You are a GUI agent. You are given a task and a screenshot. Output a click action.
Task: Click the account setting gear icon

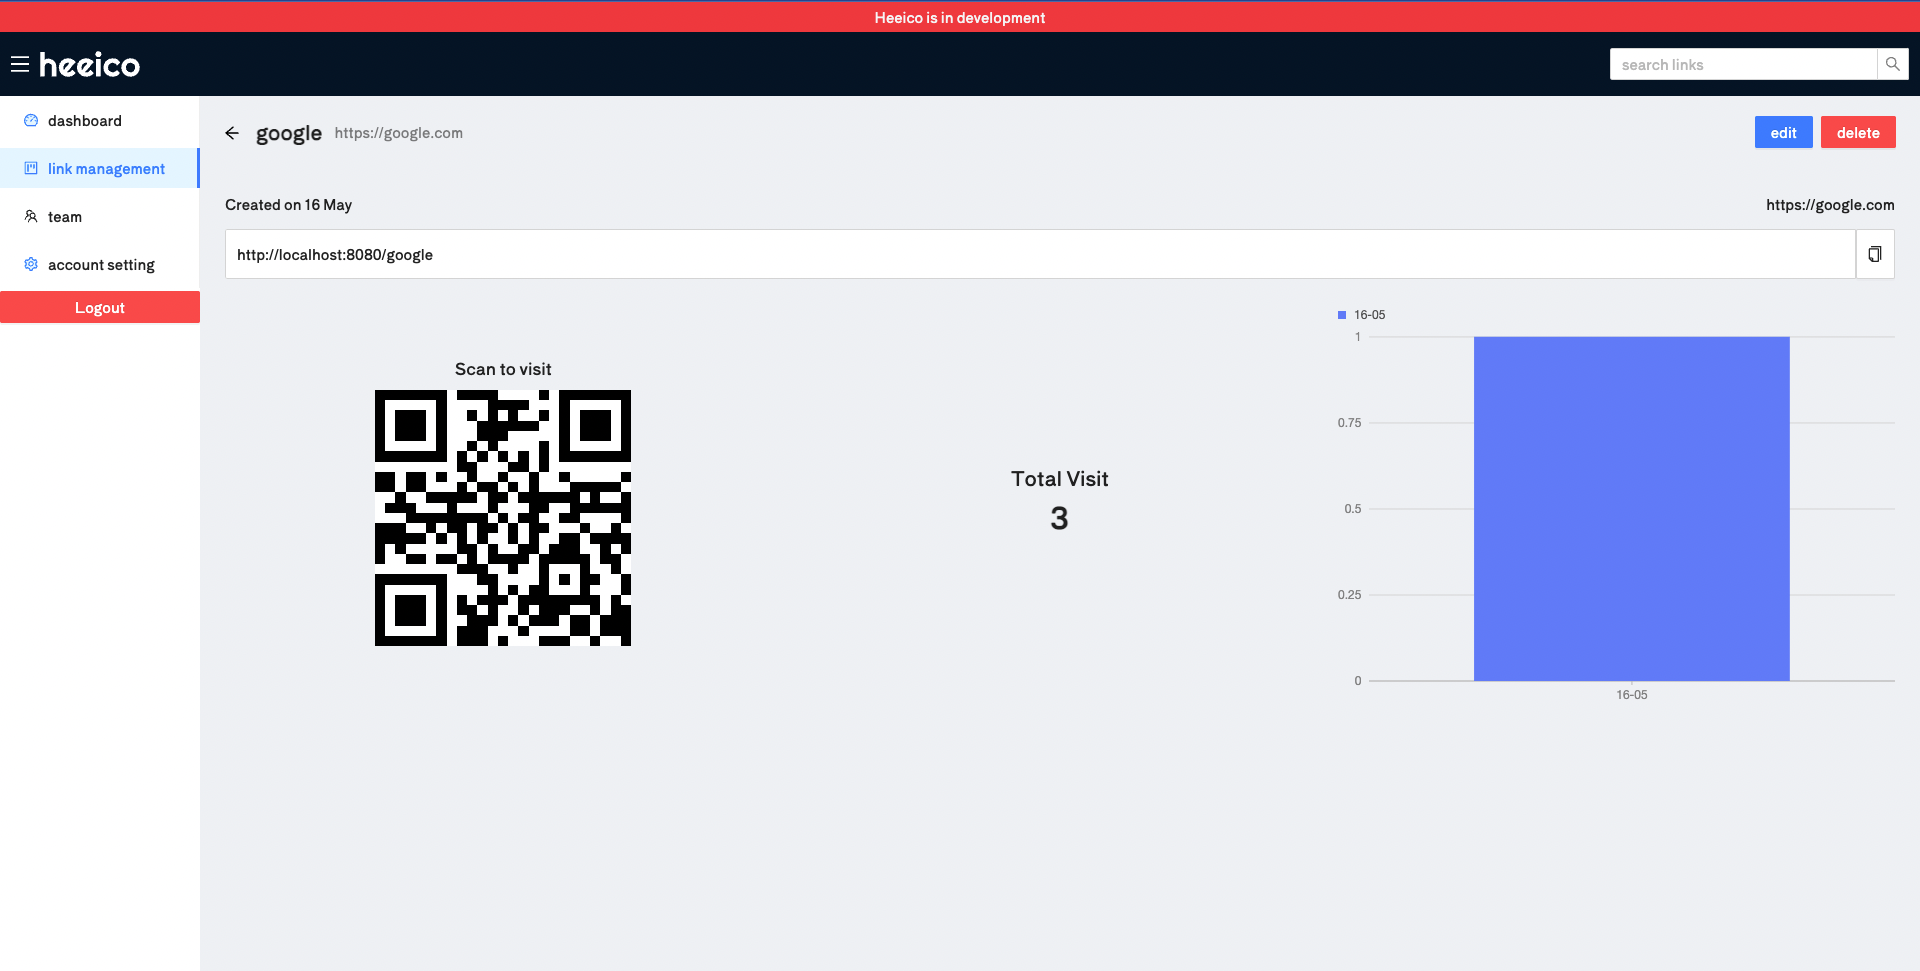31,264
